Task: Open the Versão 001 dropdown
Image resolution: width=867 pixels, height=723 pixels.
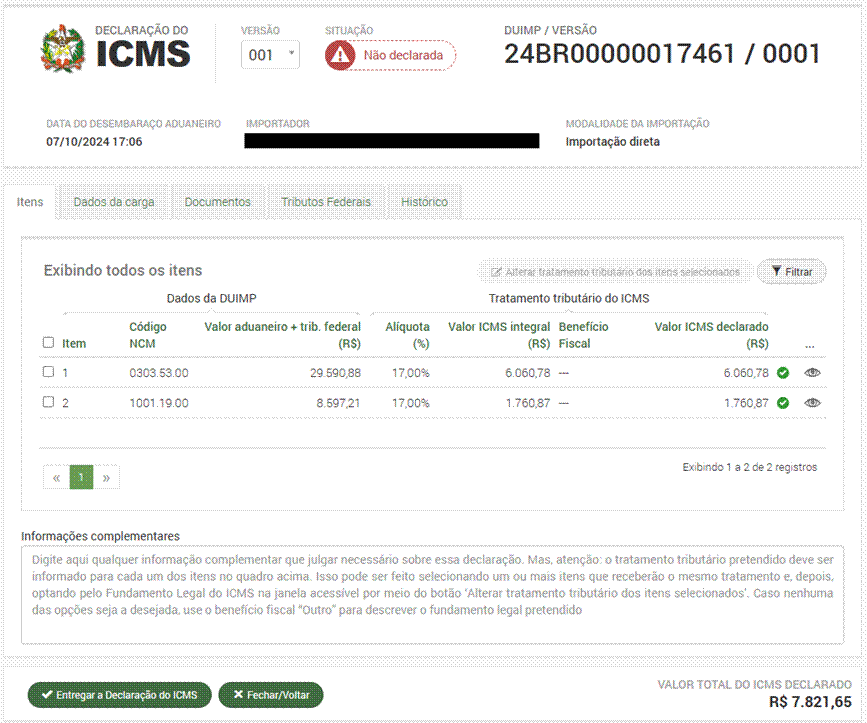Action: pos(270,55)
